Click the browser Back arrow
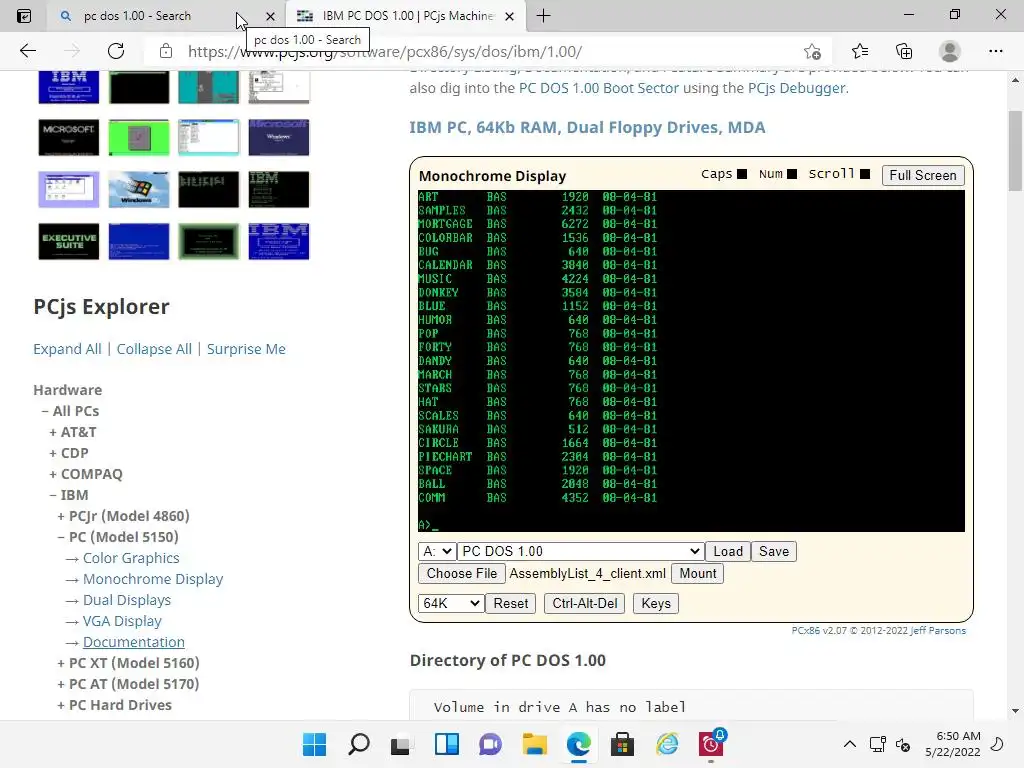Image resolution: width=1024 pixels, height=768 pixels. coord(27,51)
